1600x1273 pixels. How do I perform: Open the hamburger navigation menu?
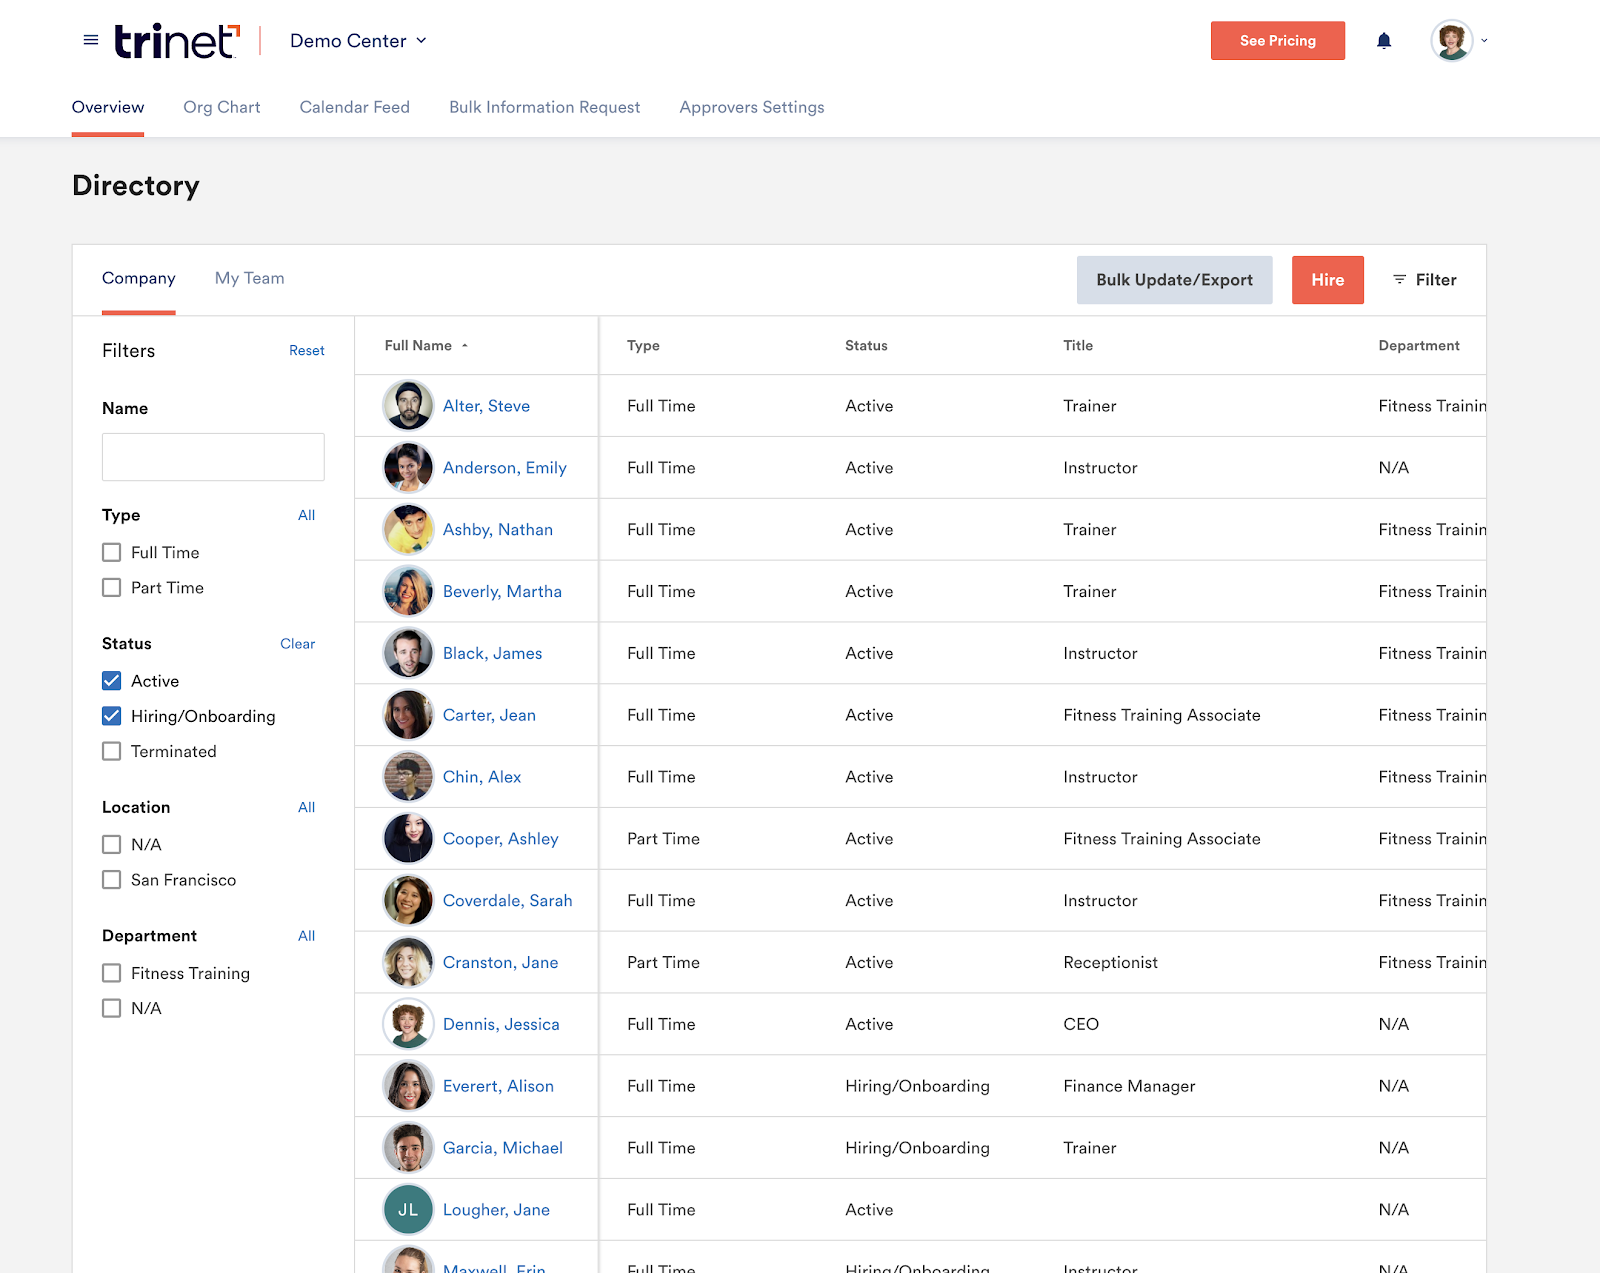pos(91,40)
